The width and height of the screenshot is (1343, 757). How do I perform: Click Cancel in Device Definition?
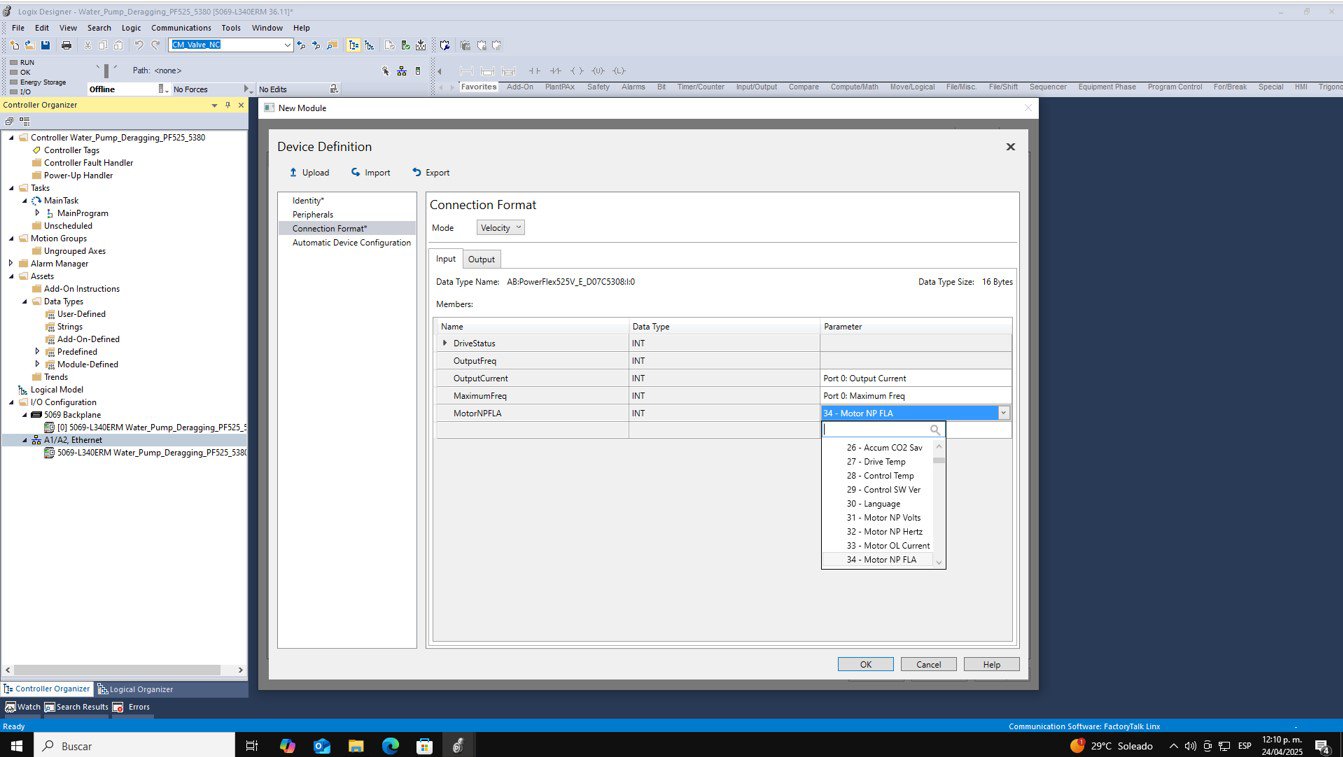click(x=928, y=664)
